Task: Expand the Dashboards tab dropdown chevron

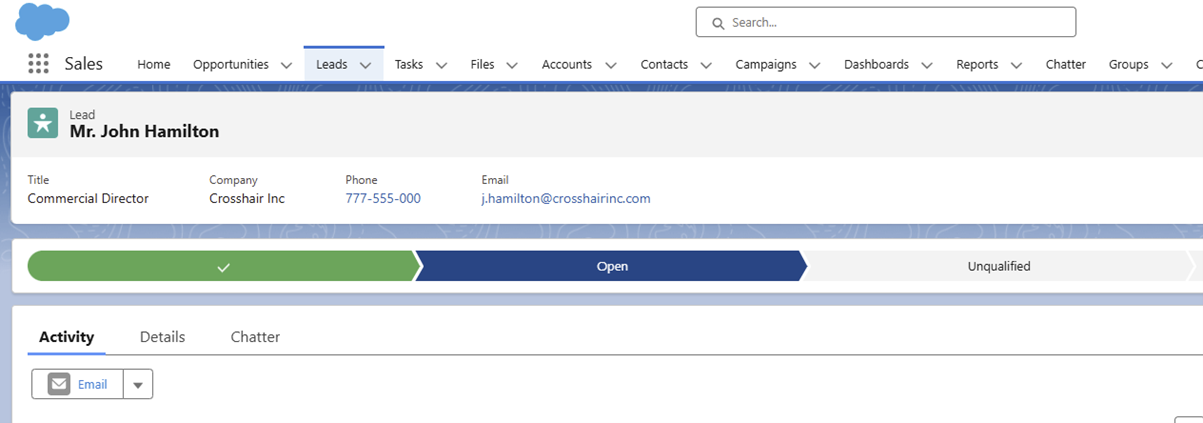Action: coord(926,65)
